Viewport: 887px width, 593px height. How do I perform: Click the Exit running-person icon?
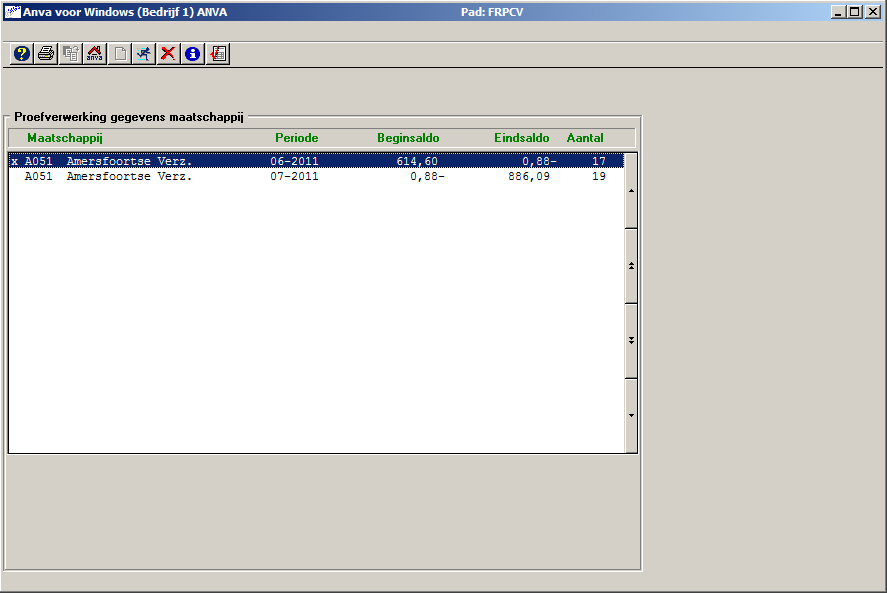(142, 53)
